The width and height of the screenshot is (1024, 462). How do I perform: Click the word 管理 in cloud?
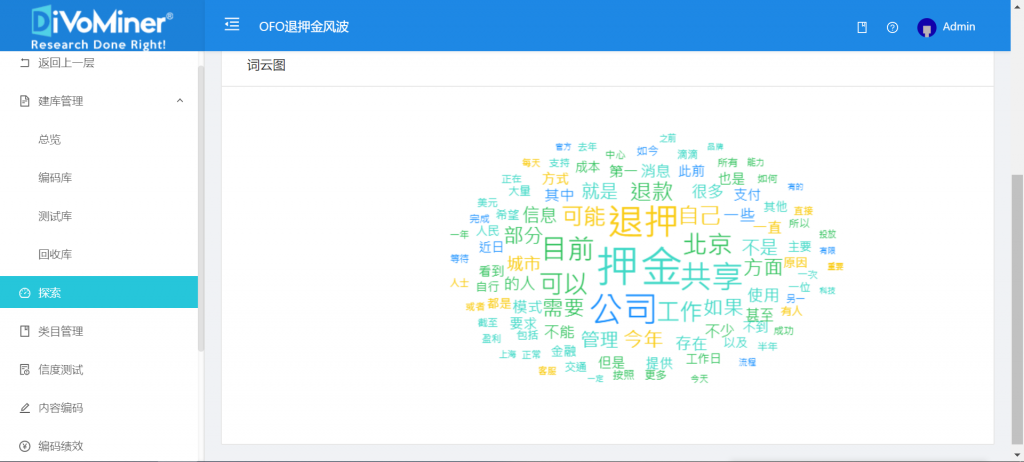pyautogui.click(x=600, y=340)
